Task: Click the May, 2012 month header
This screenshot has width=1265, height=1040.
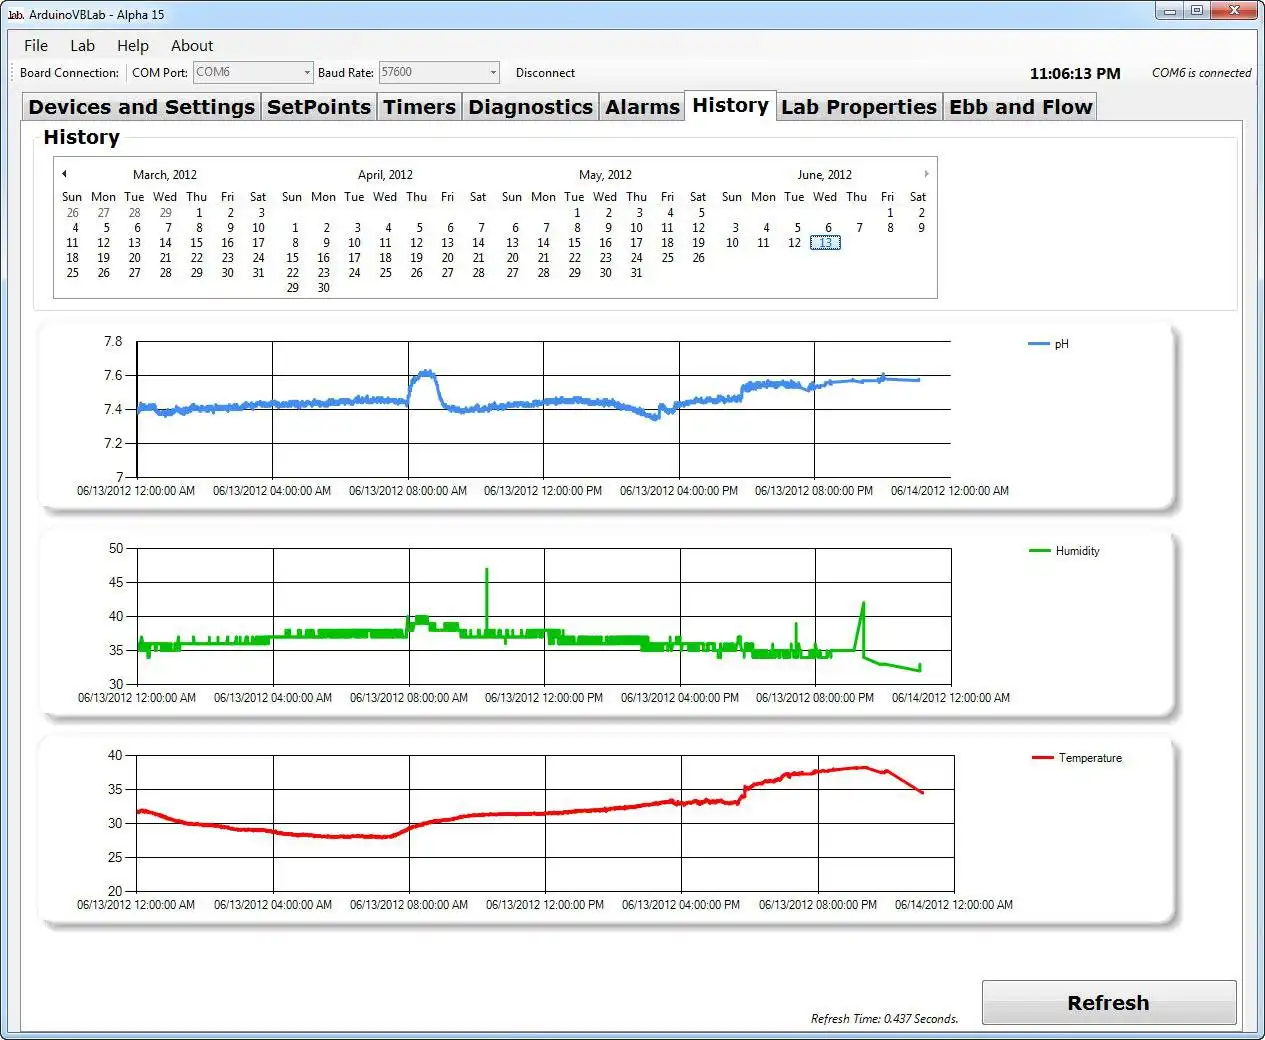Action: 605,175
